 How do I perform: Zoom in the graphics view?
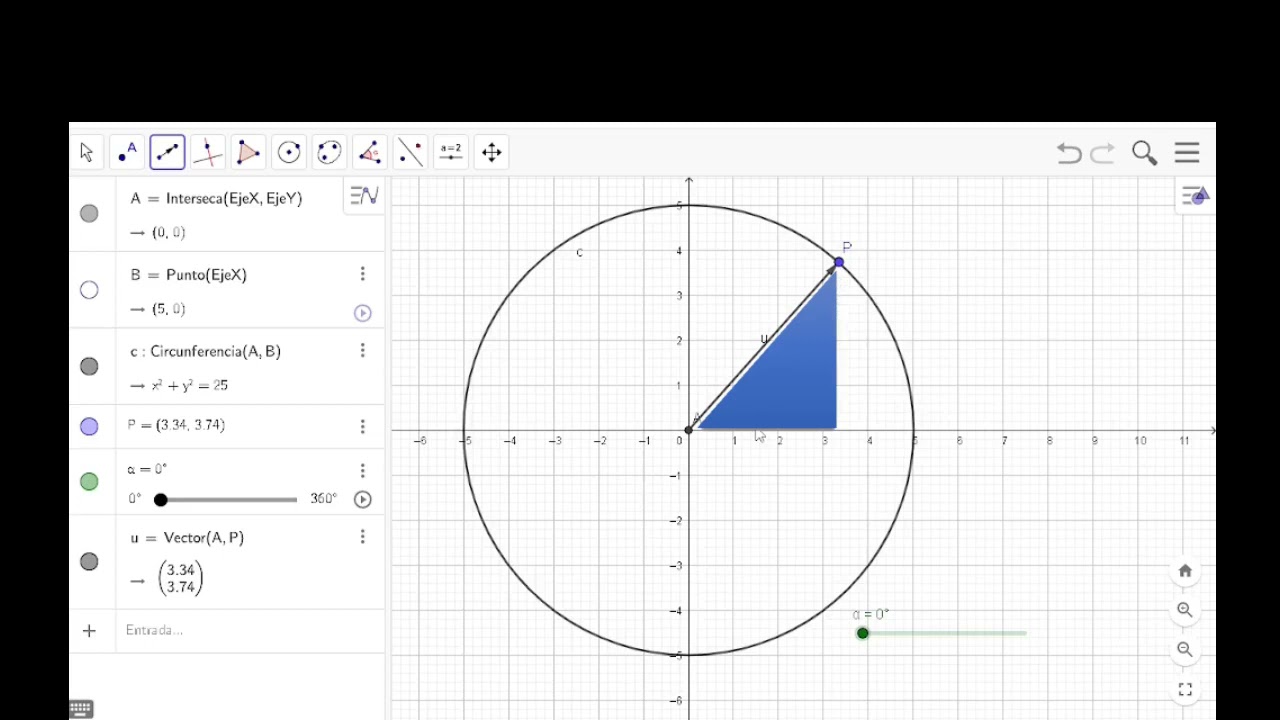coord(1185,610)
